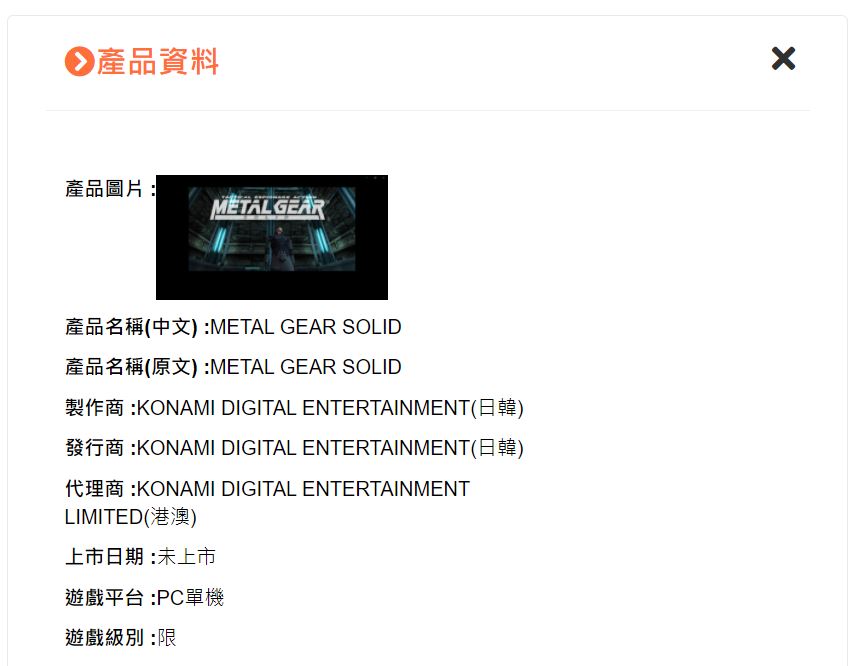Click the 限 game rating value
The height and width of the screenshot is (666, 857).
[x=167, y=638]
